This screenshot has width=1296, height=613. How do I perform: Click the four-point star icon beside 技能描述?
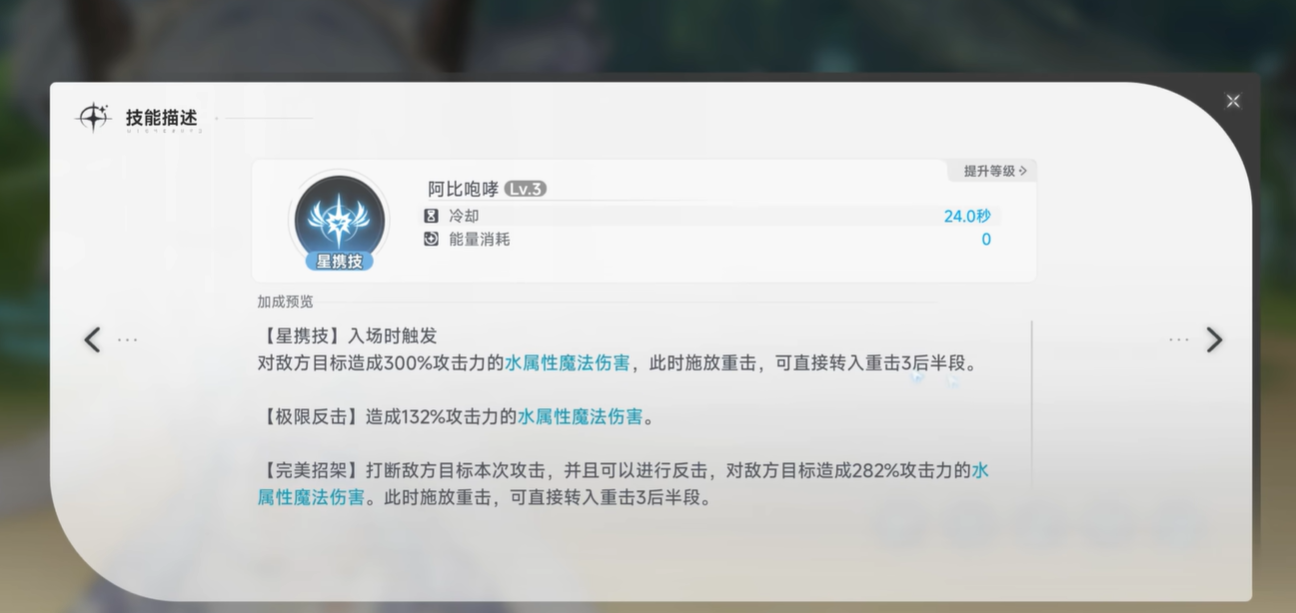93,118
